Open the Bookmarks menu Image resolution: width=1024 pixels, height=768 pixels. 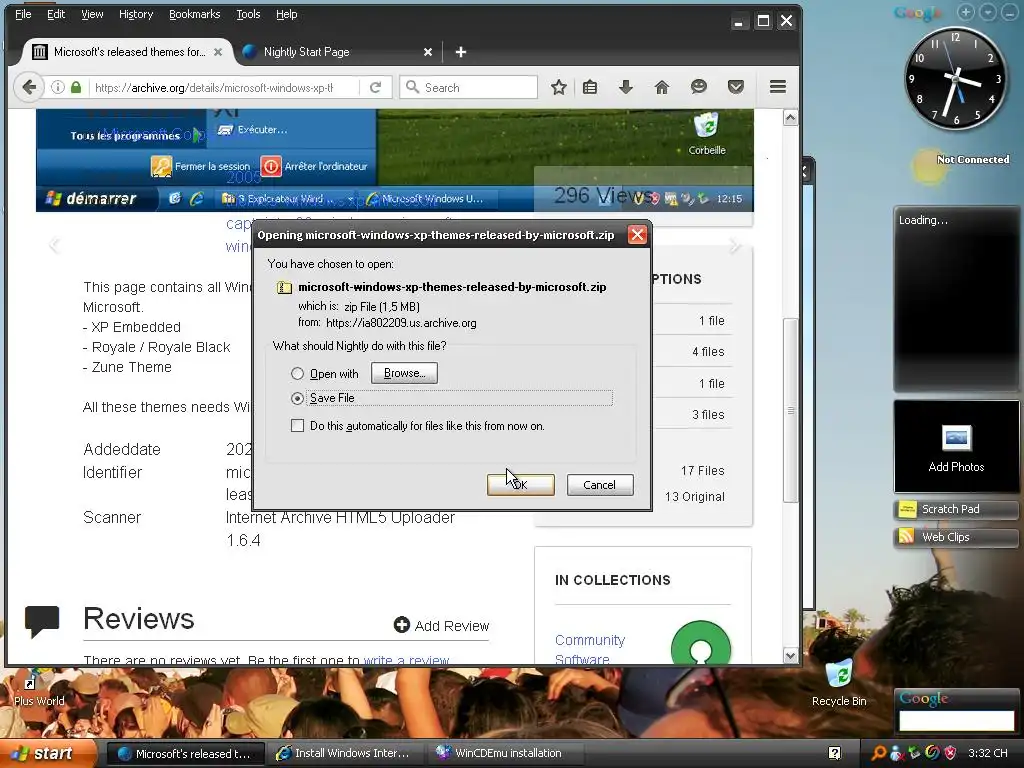point(195,14)
